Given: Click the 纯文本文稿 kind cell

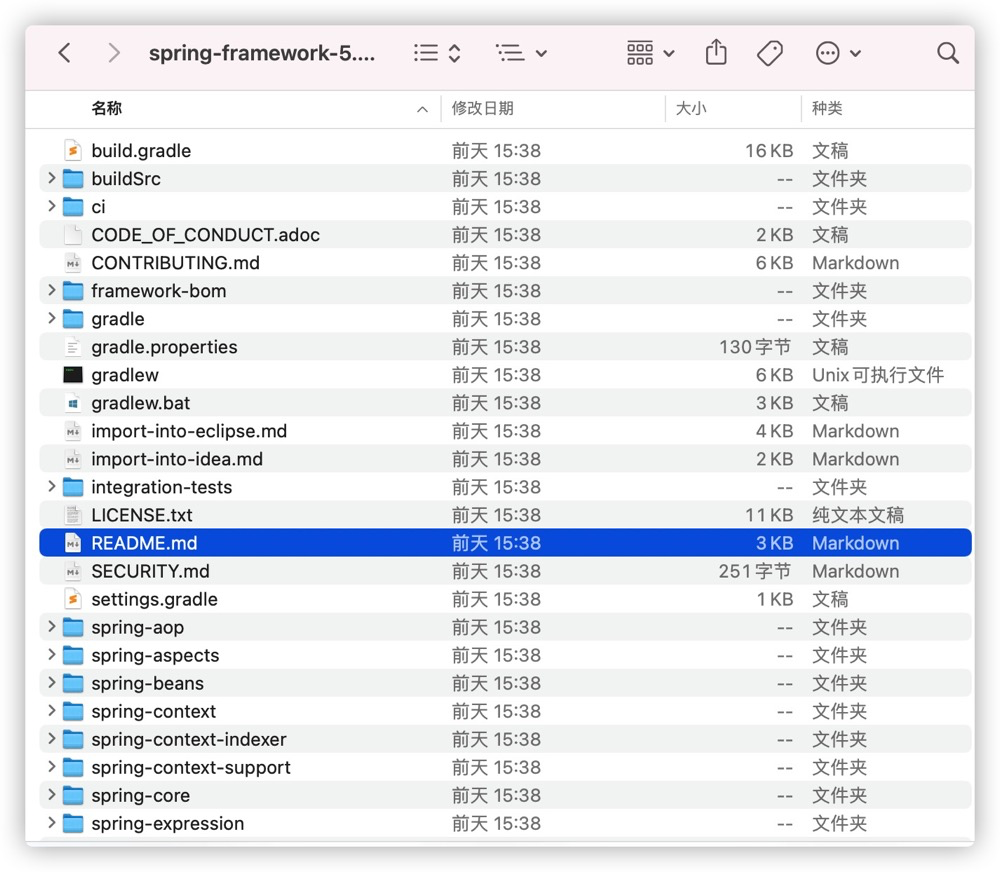Looking at the screenshot, I should click(x=858, y=515).
